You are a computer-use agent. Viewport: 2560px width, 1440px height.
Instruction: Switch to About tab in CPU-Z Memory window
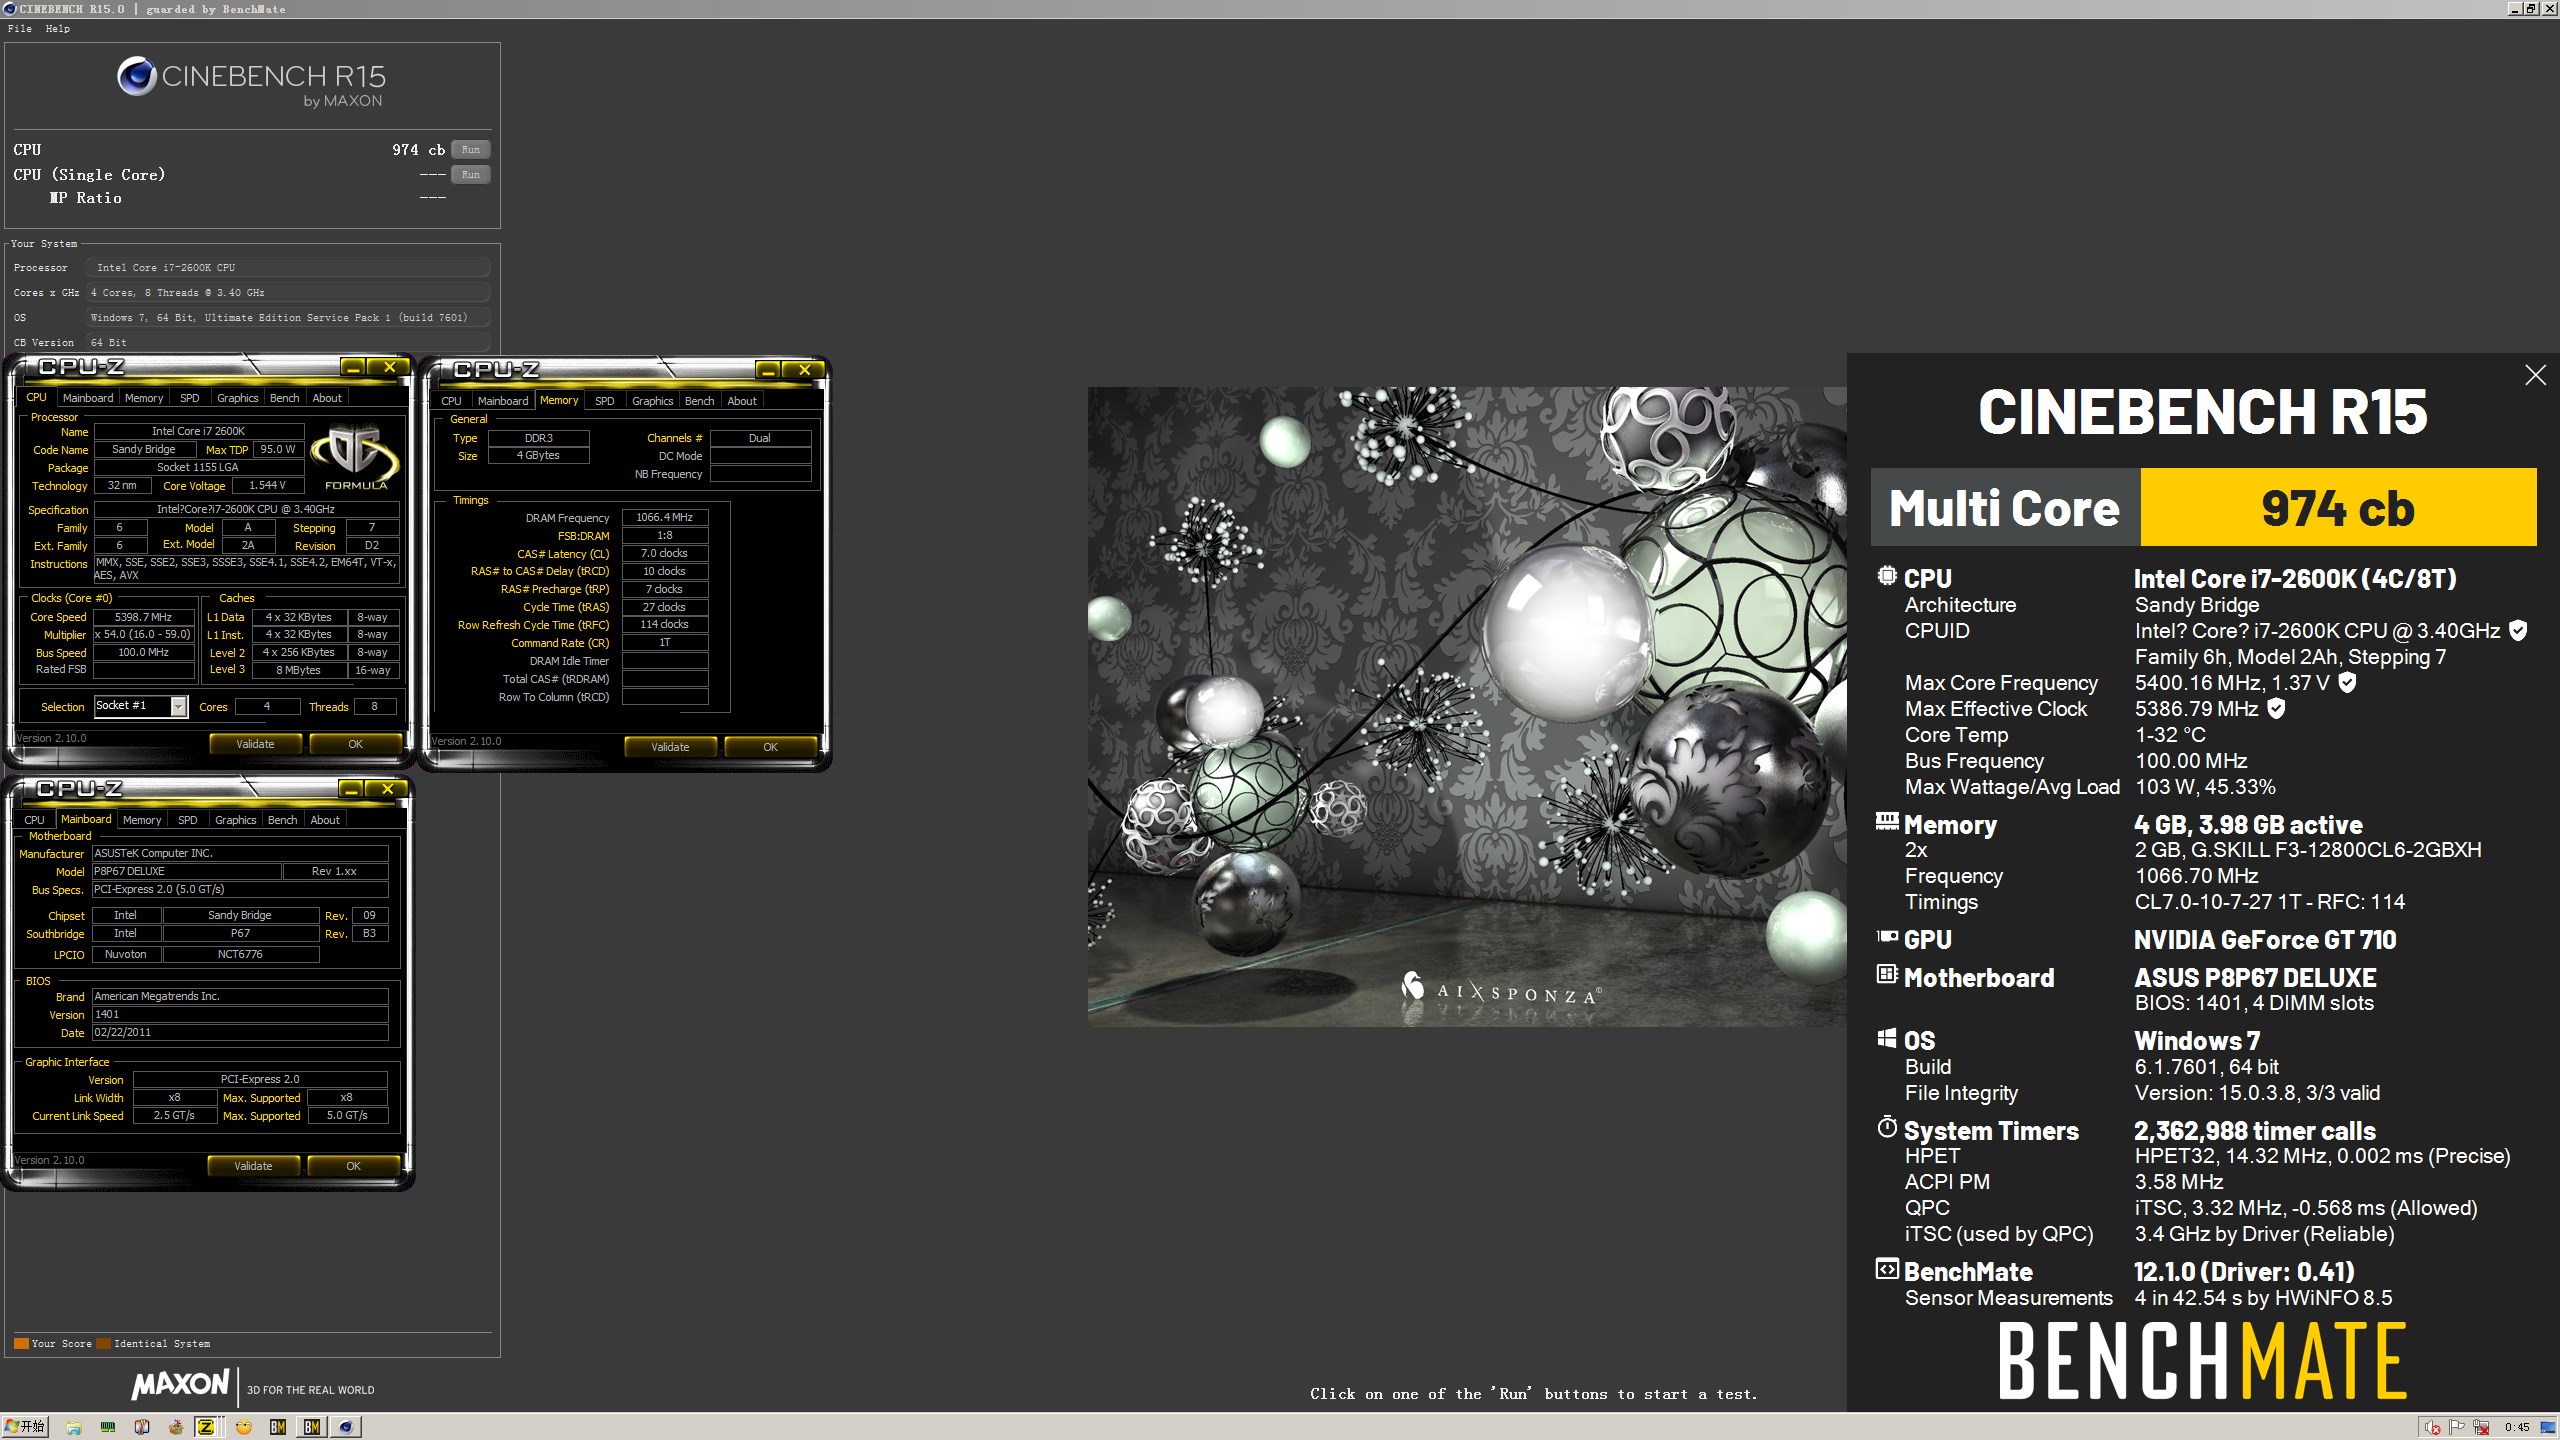coord(741,401)
